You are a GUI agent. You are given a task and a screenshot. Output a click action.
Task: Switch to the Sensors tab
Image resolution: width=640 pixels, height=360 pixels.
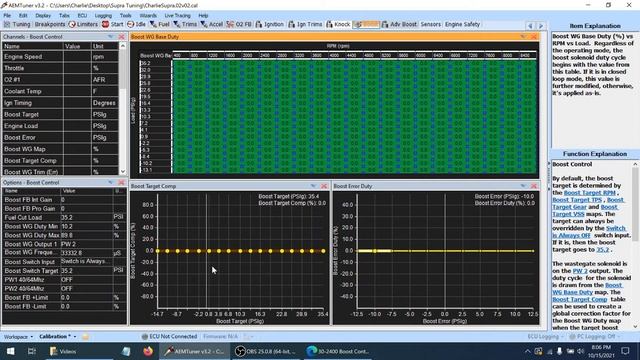pyautogui.click(x=431, y=24)
